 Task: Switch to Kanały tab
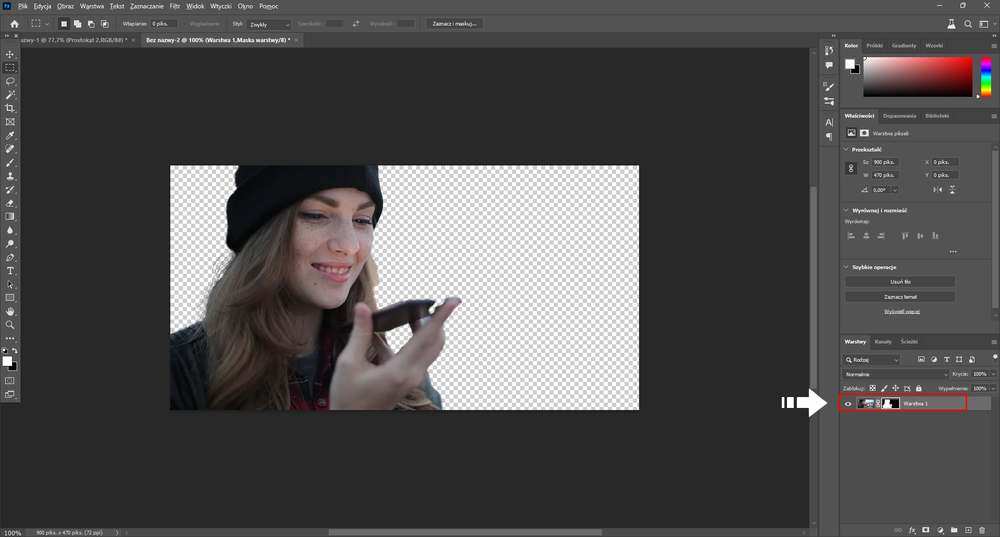[x=883, y=342]
